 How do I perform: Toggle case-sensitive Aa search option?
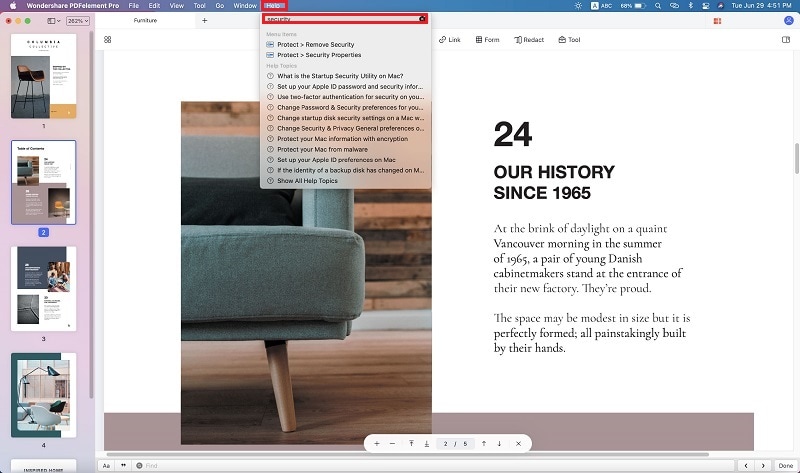(106, 465)
